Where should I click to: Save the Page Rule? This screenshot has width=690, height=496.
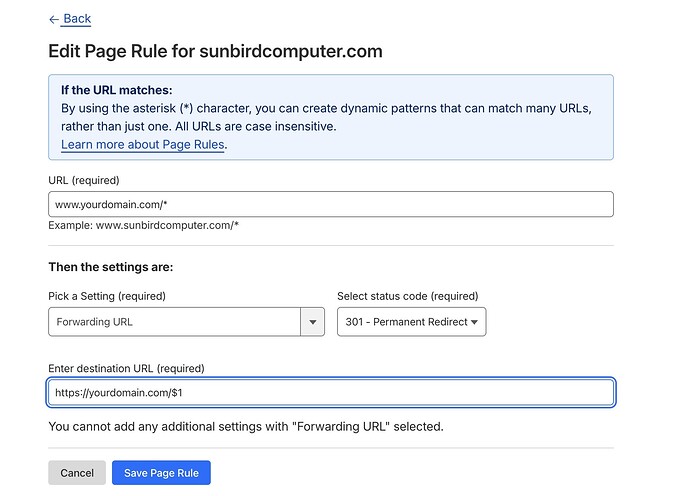161,473
